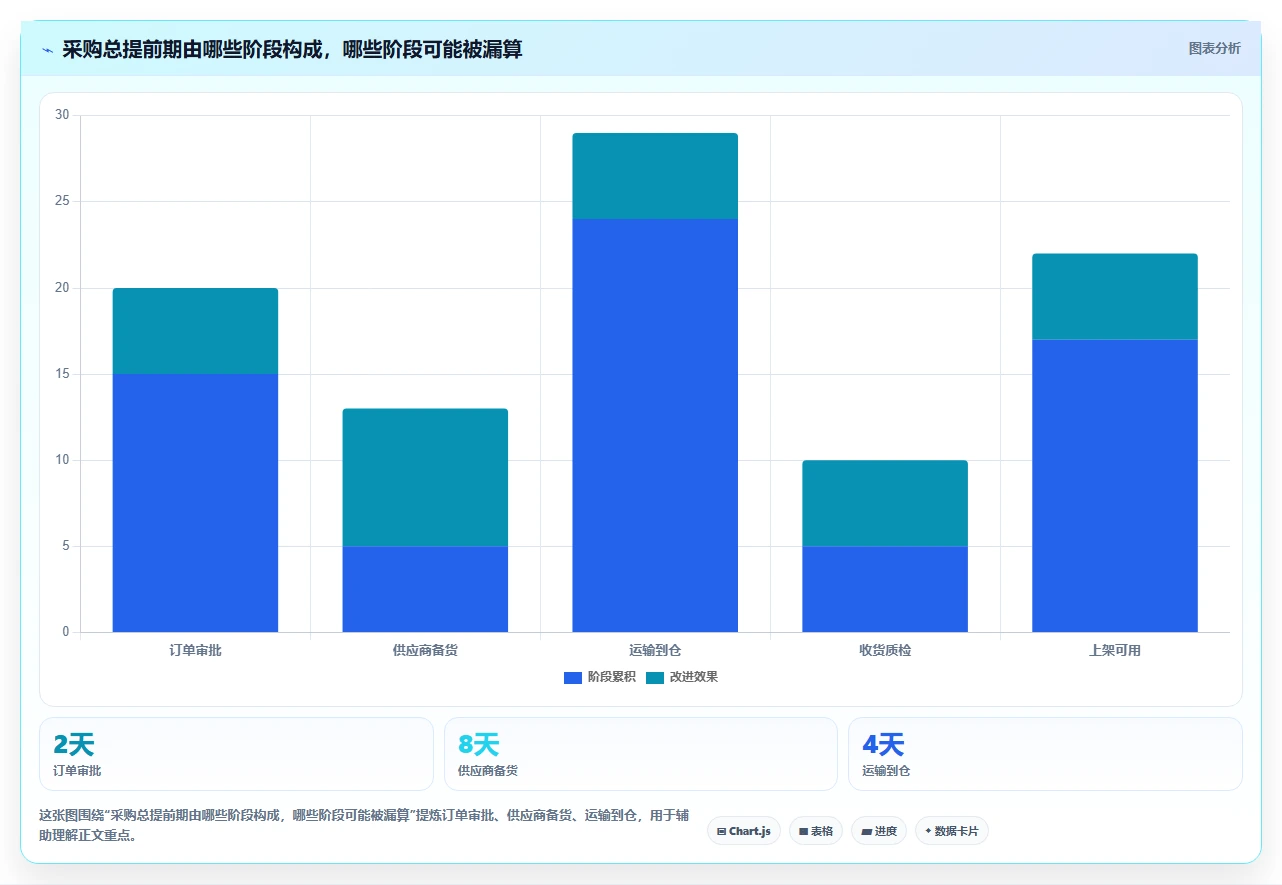Screen dimensions: 1282x885
Task: Click the chart title 采购总提前期 heading text
Action: [292, 49]
